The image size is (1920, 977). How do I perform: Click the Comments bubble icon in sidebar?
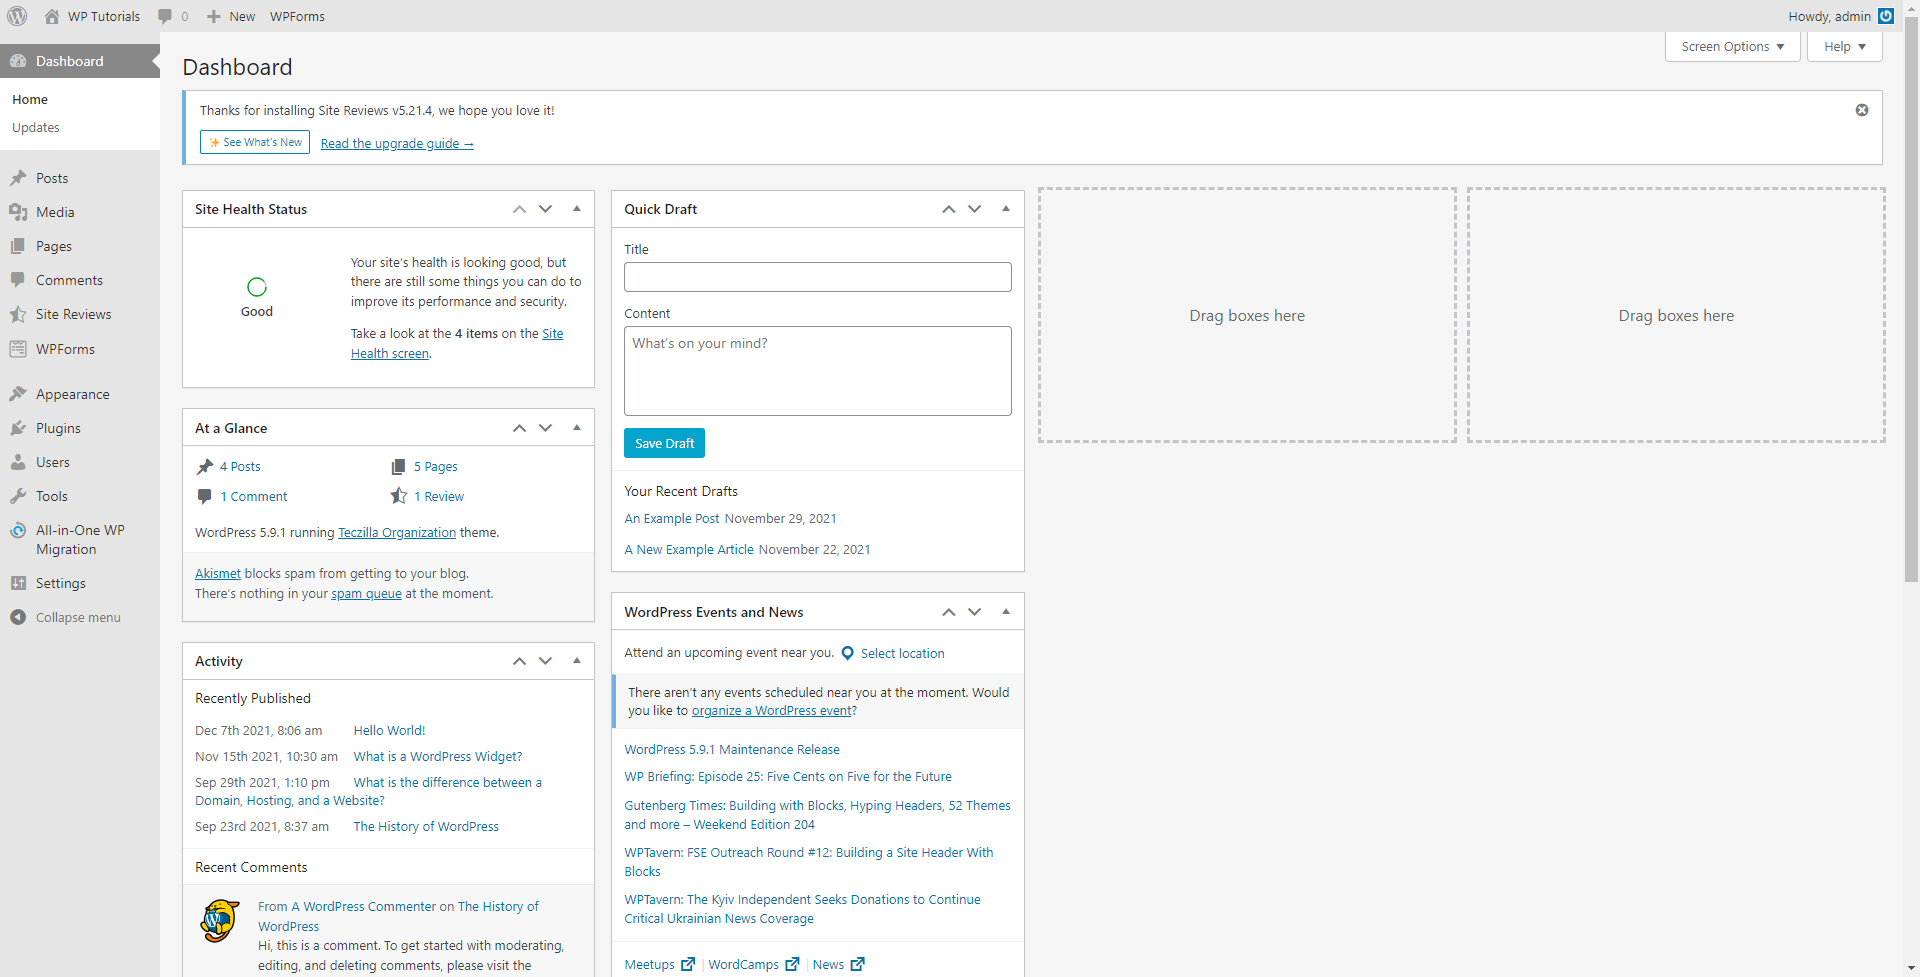pyautogui.click(x=18, y=280)
